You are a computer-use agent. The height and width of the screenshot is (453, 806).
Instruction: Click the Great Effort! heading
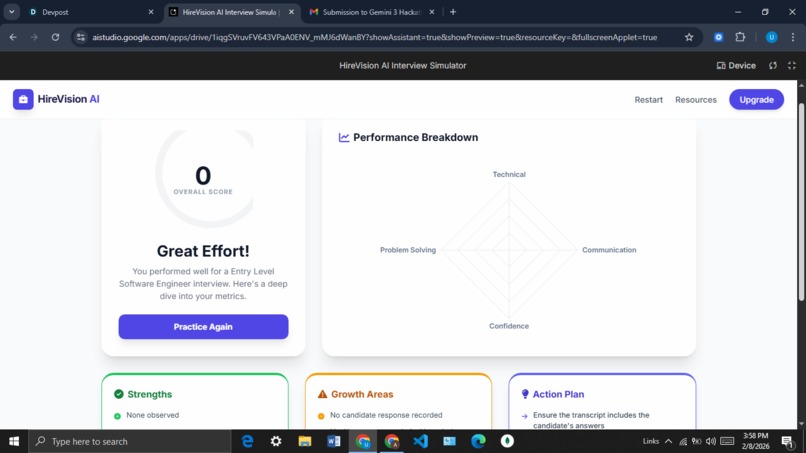pyautogui.click(x=203, y=251)
